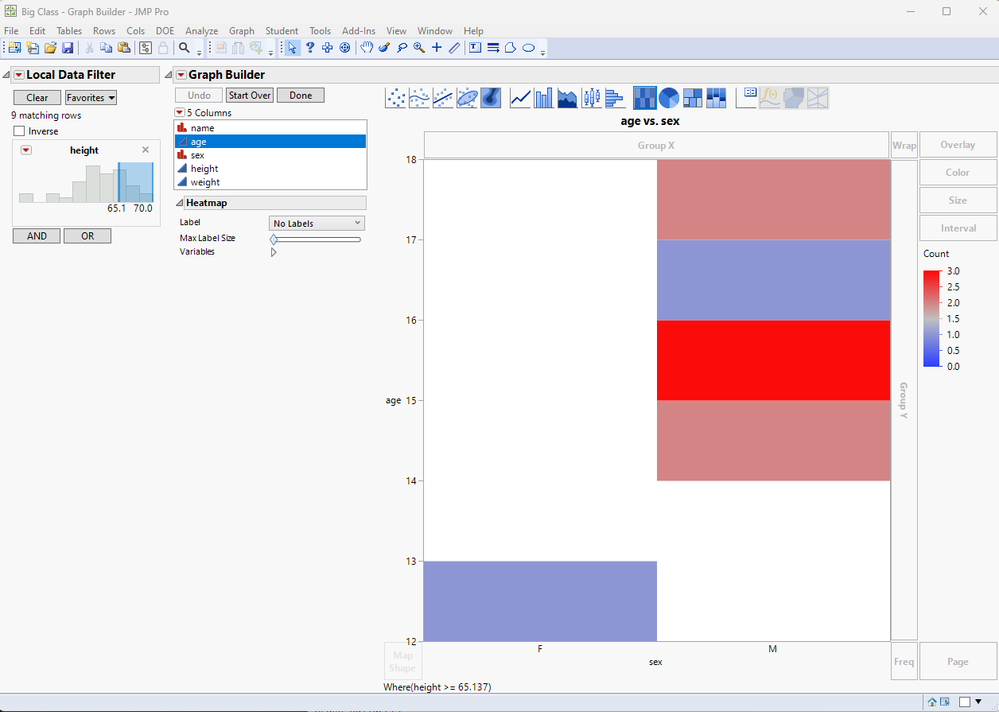
Task: Adjust the Max Label Size slider
Action: 317,239
